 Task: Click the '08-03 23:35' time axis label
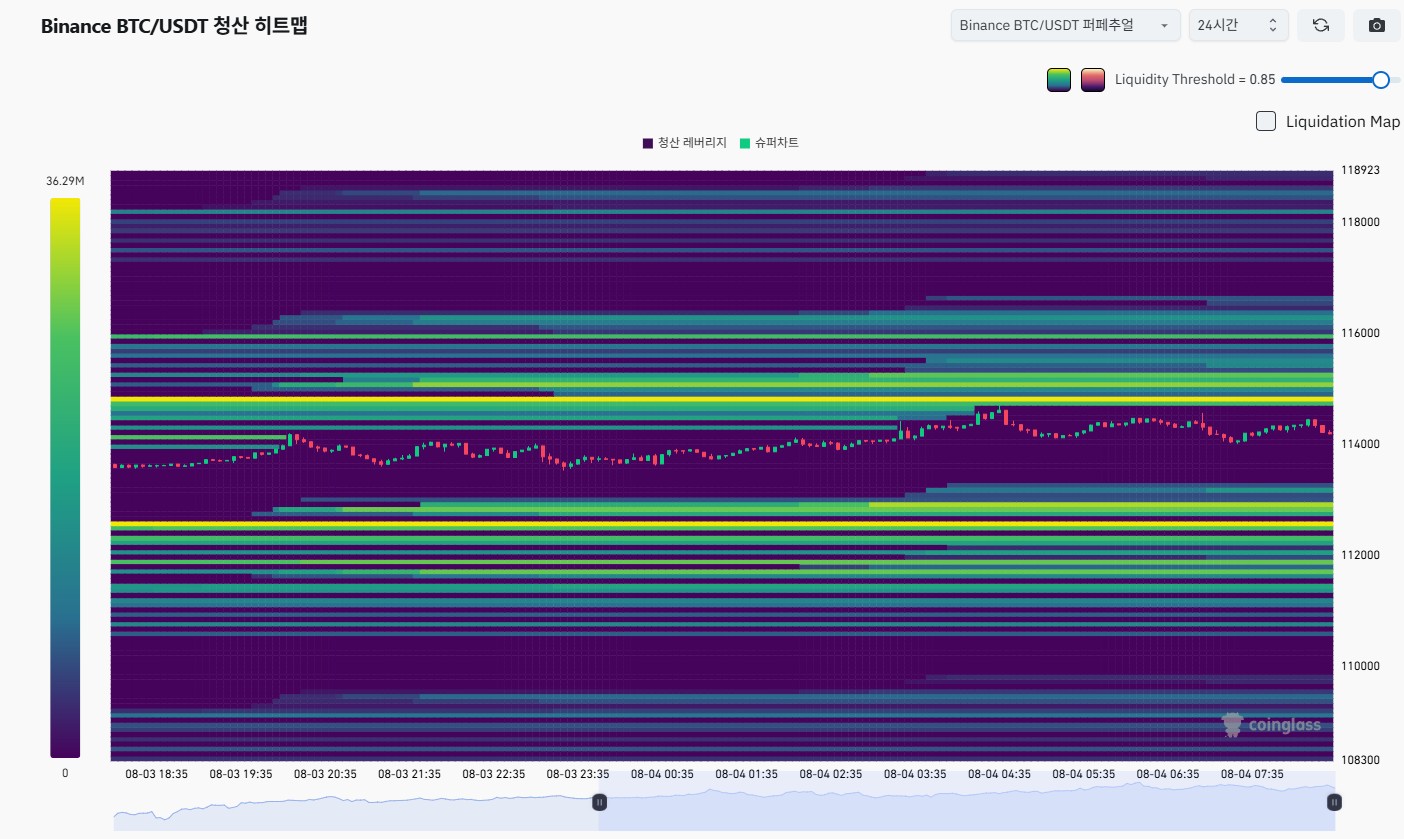coord(578,774)
